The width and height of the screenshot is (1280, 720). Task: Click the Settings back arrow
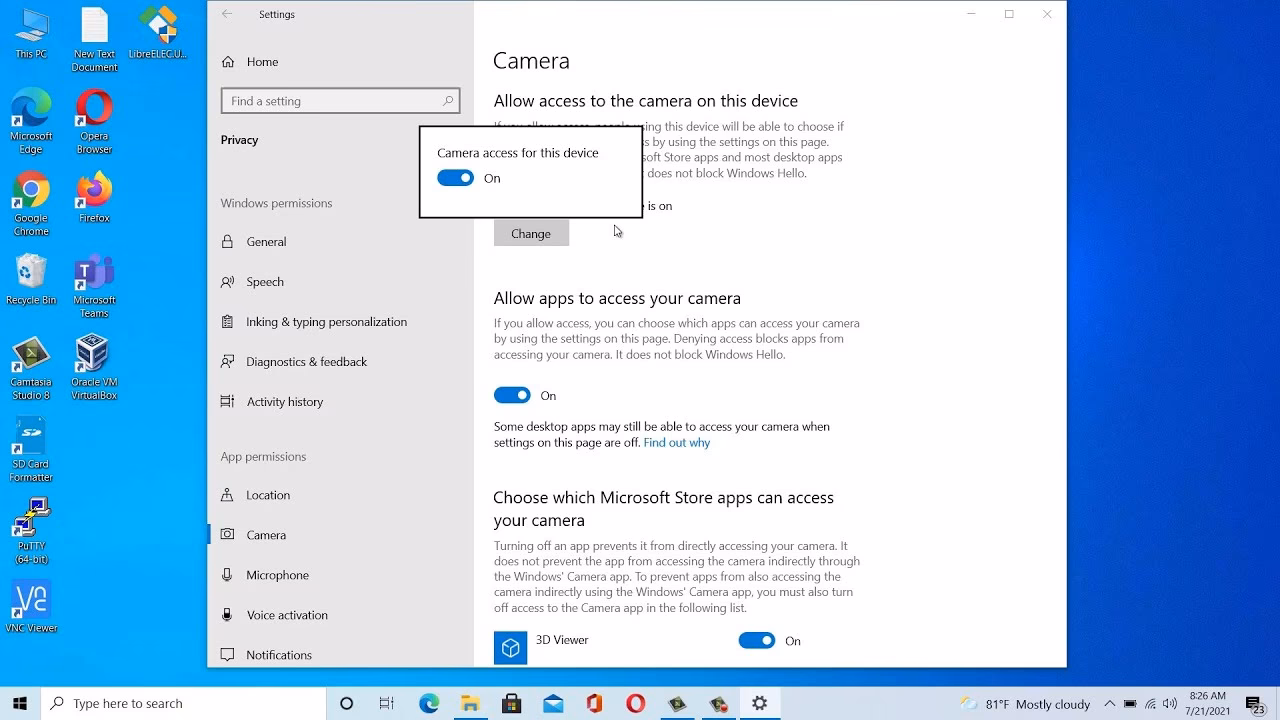(x=227, y=14)
